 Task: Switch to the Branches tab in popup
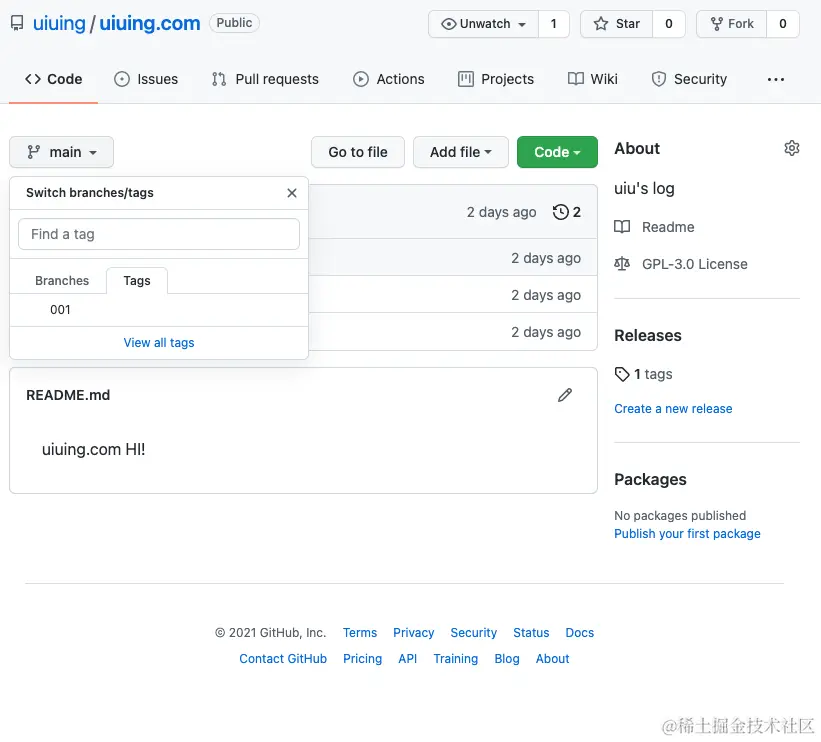click(62, 281)
